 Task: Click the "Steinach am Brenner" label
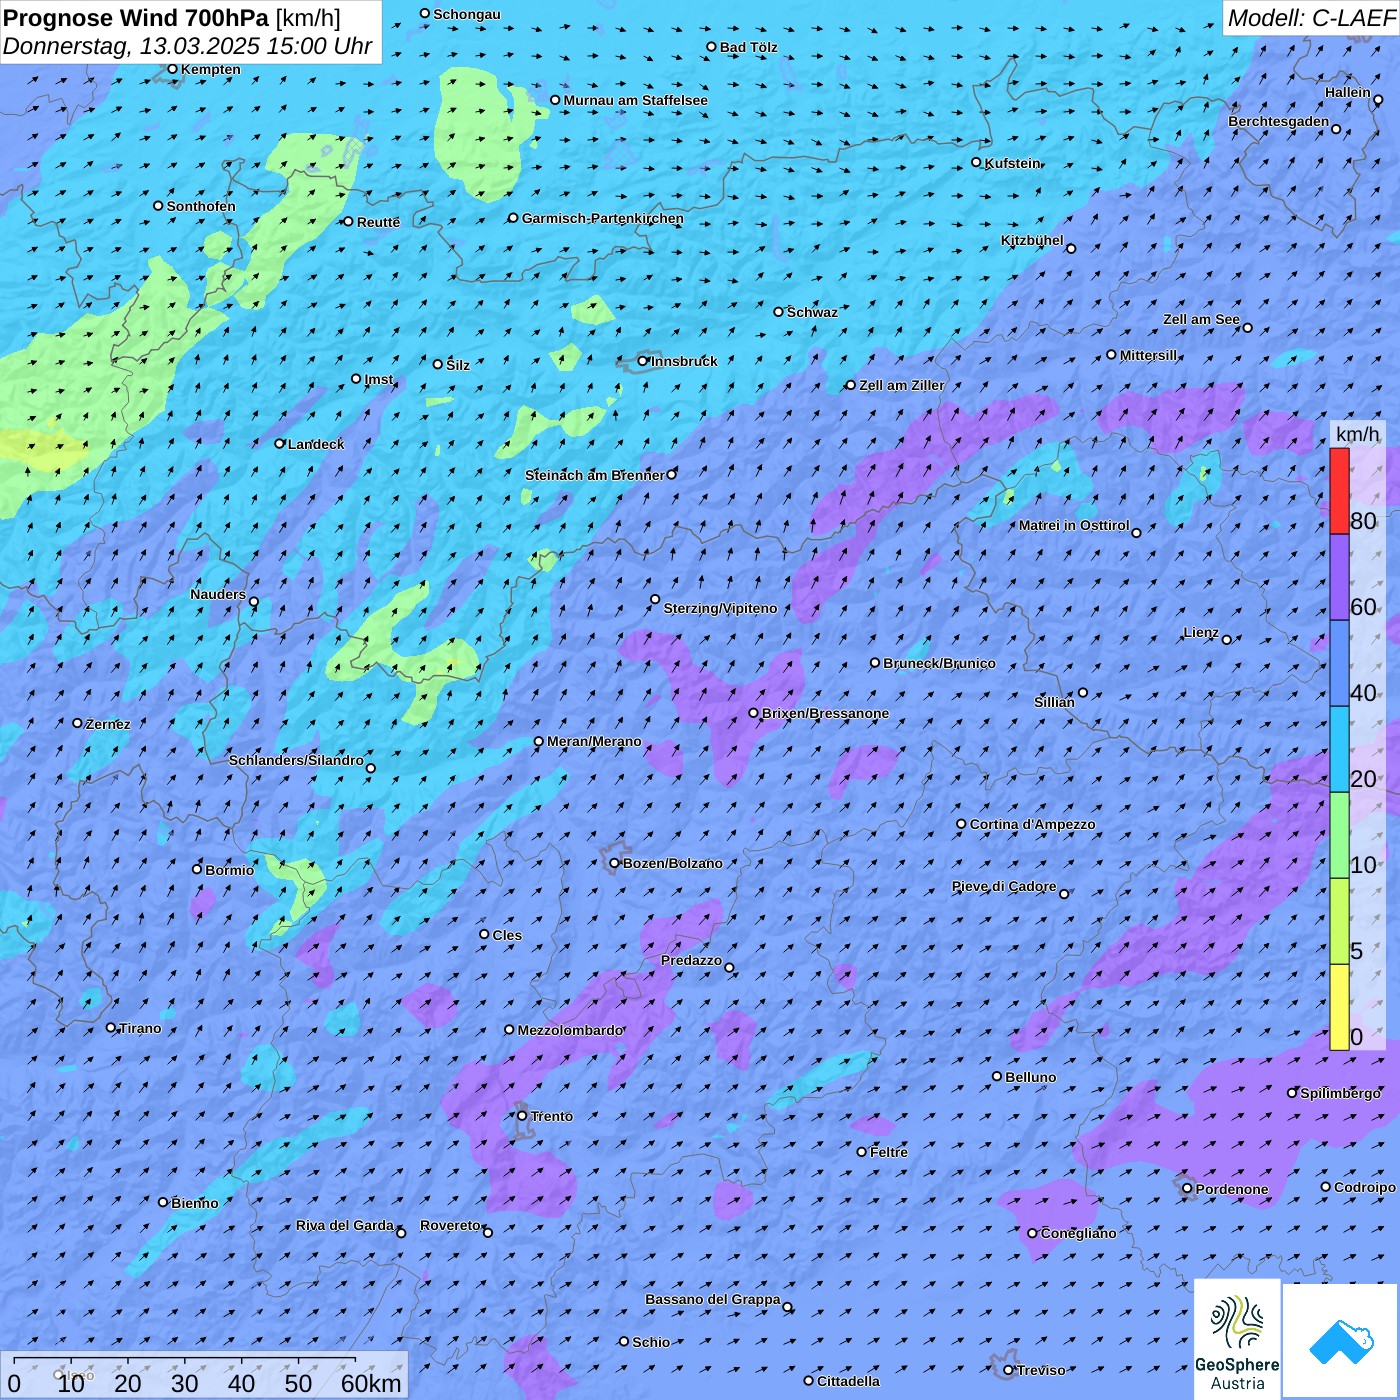594,475
